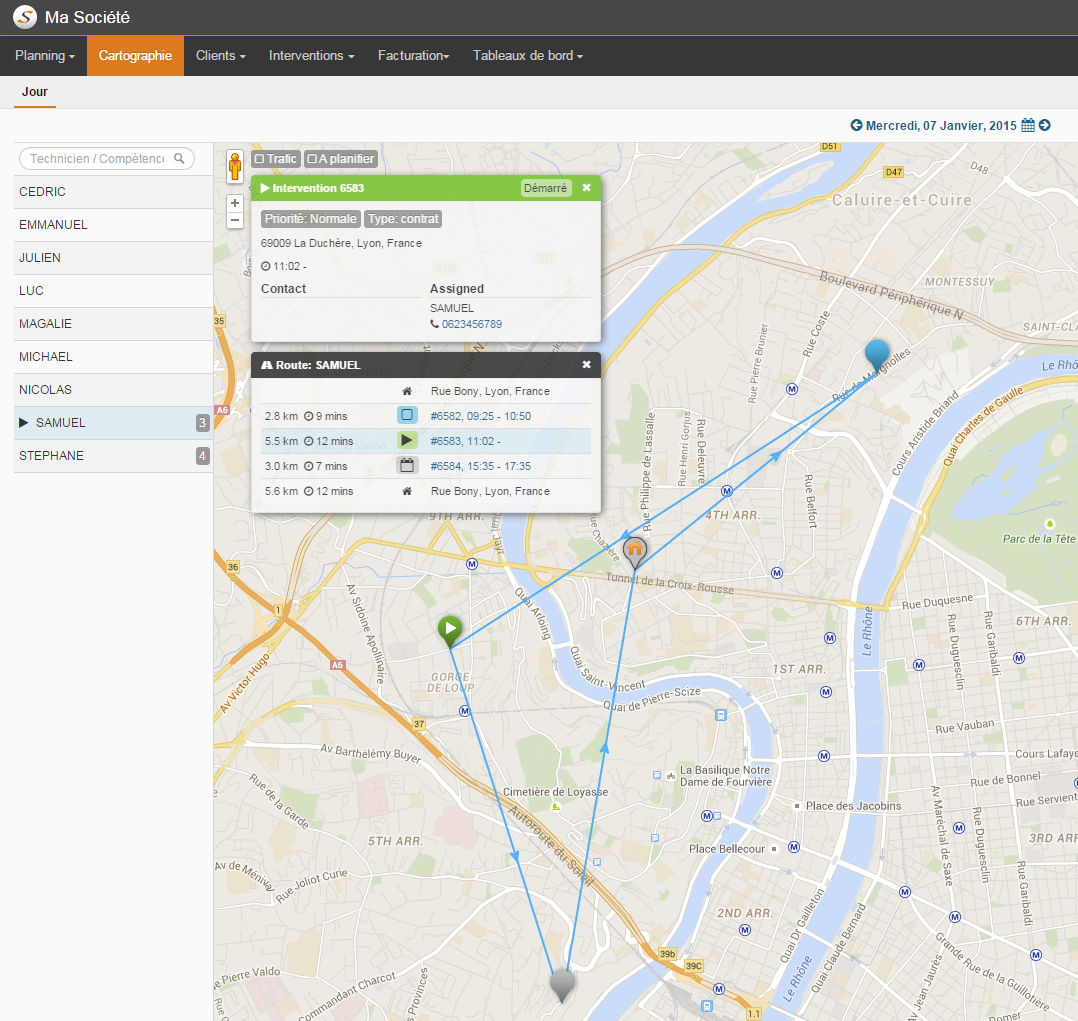Screen dimensions: 1078x1021
Task: Click the green started-intervention marker on map
Action: (450, 628)
